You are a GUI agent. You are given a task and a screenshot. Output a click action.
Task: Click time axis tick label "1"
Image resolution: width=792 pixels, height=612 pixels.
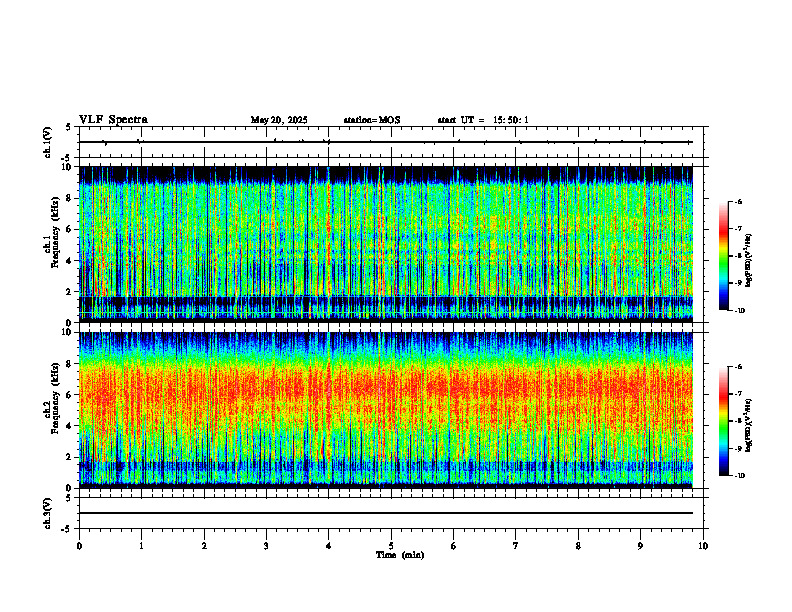click(x=141, y=546)
